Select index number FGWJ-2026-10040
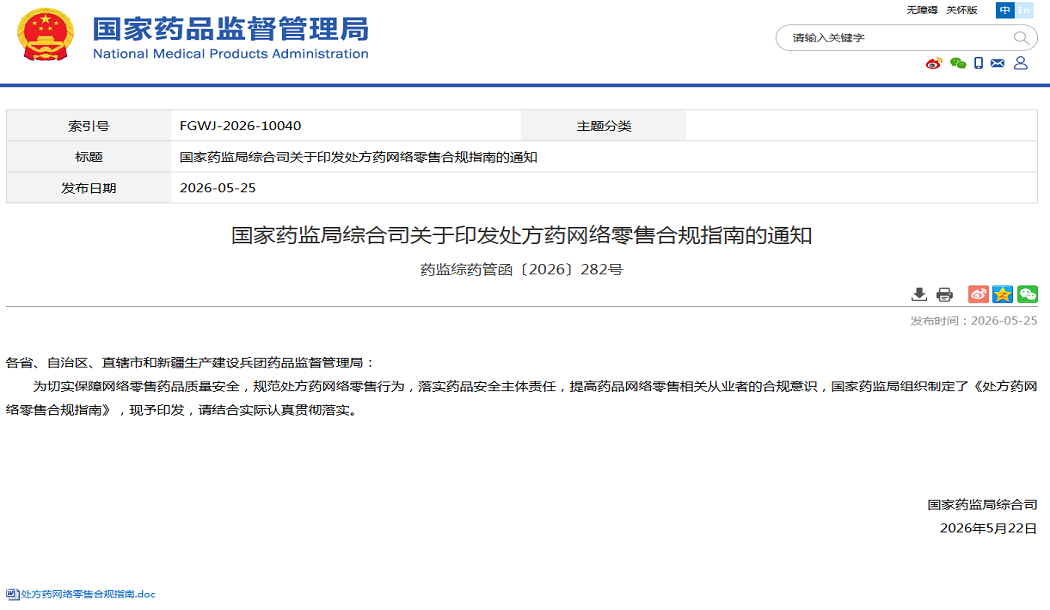The width and height of the screenshot is (1050, 610). point(240,126)
